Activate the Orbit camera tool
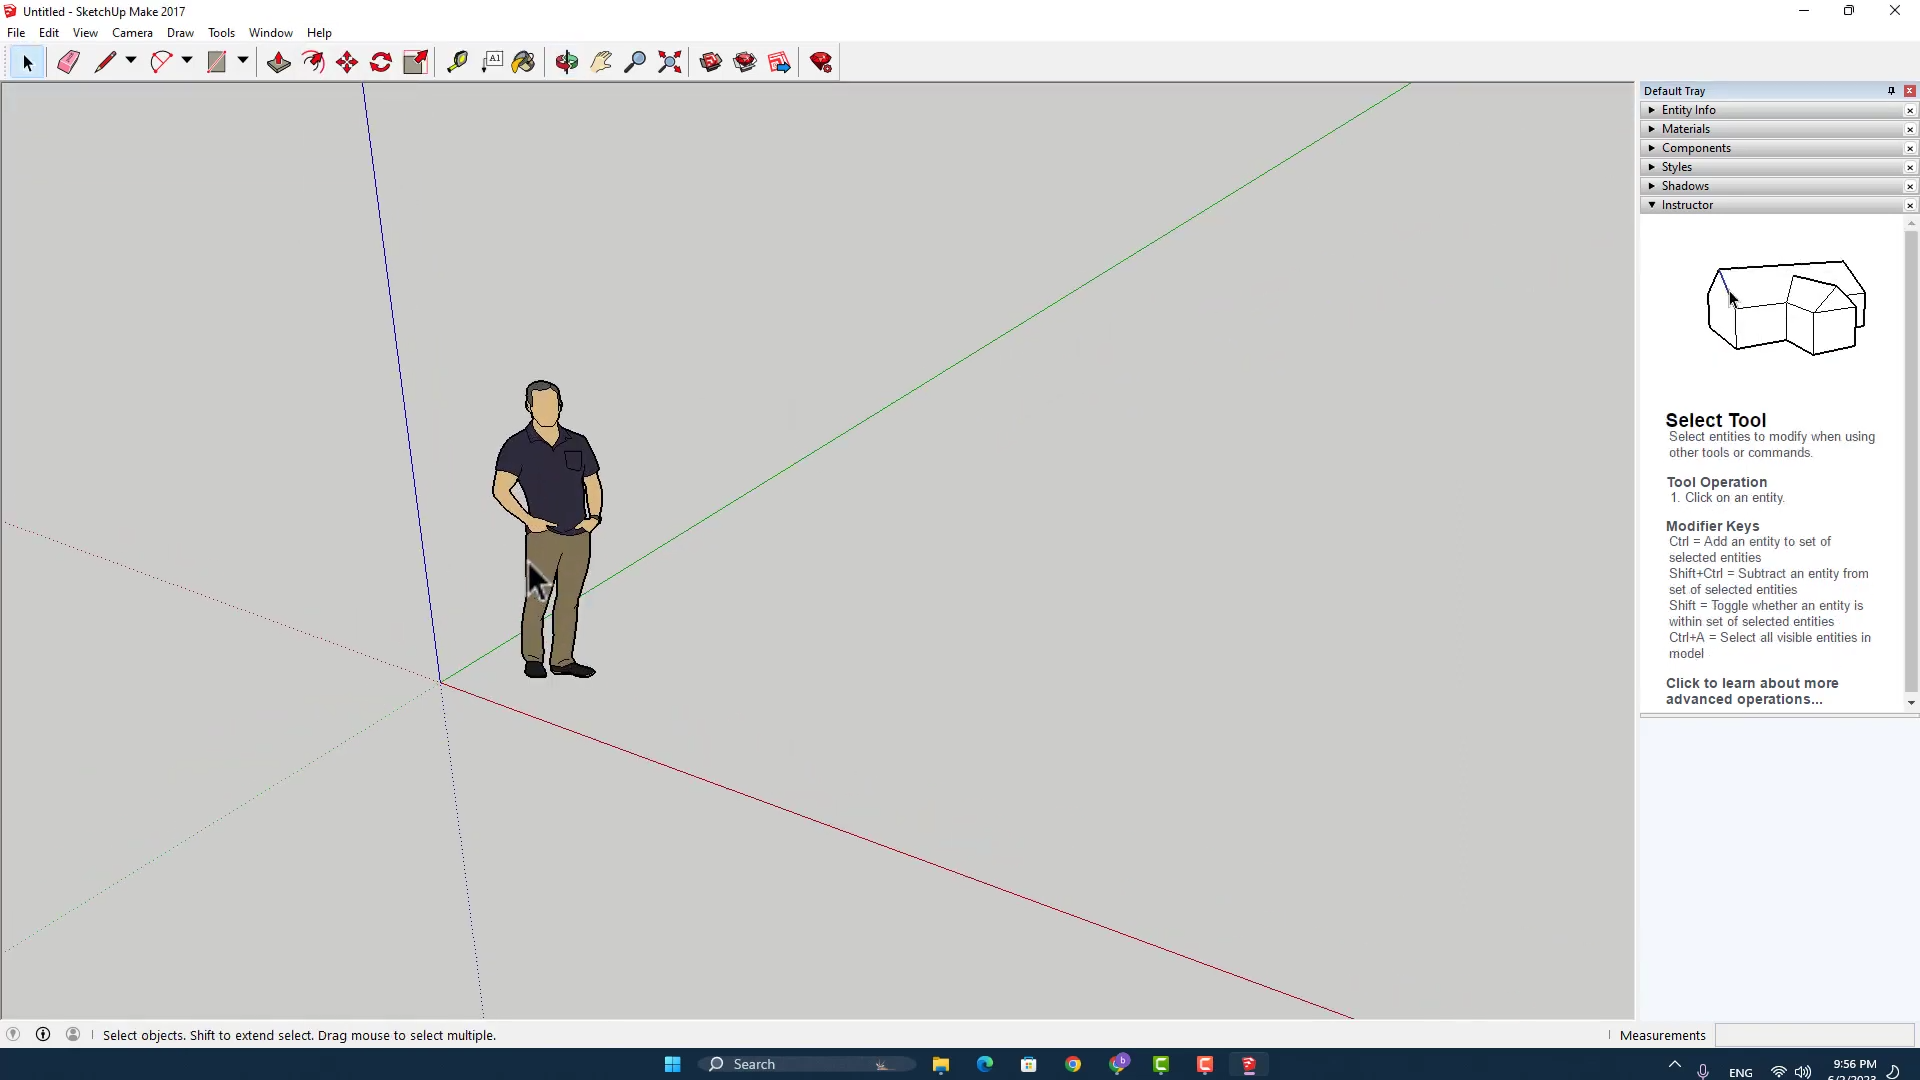The image size is (1920, 1080). (567, 62)
